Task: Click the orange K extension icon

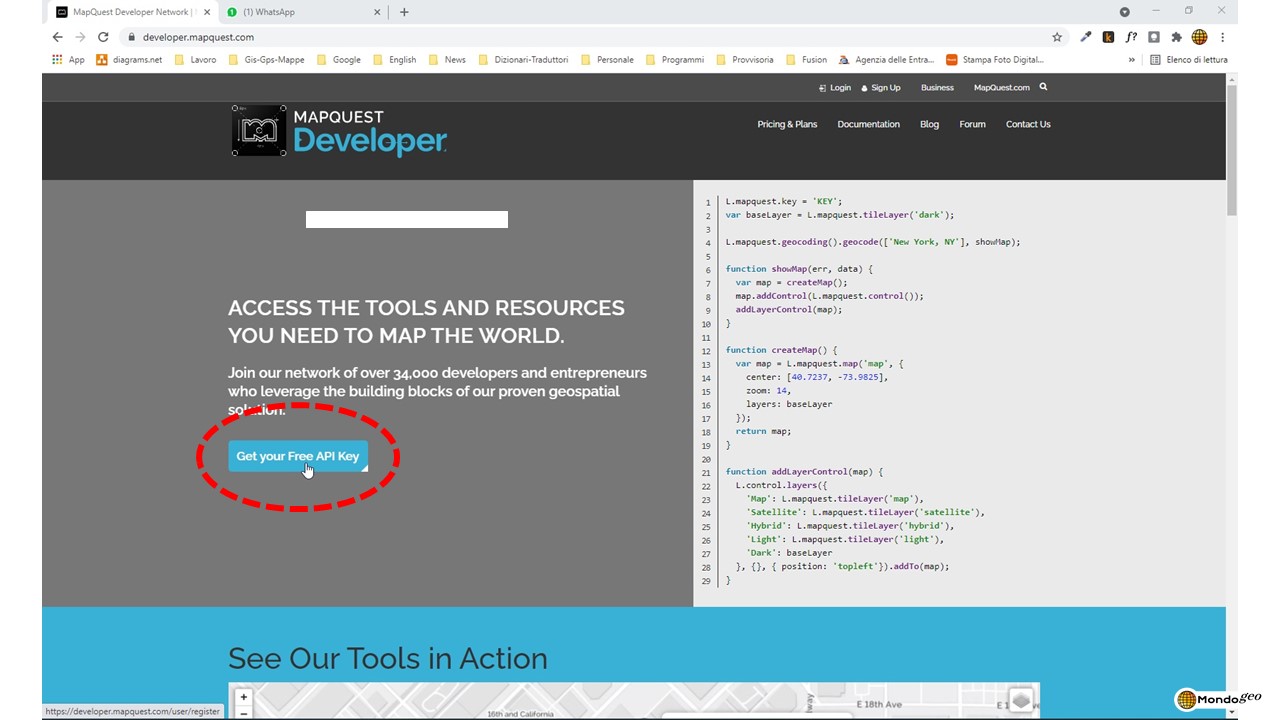Action: click(x=1108, y=37)
